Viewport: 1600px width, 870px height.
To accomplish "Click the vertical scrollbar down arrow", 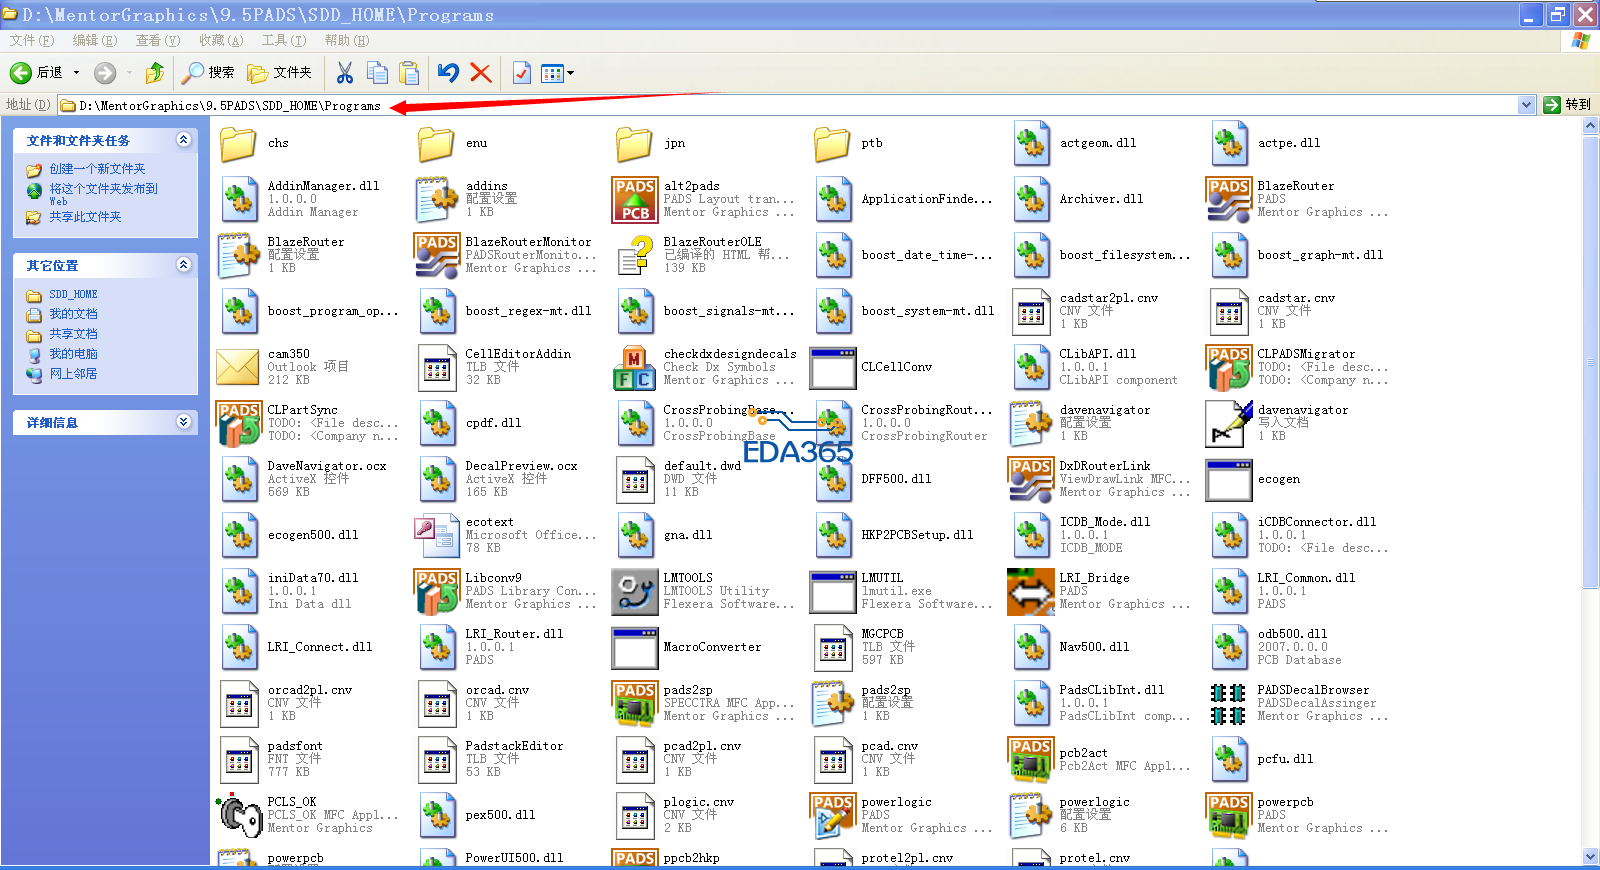I will [x=1591, y=857].
